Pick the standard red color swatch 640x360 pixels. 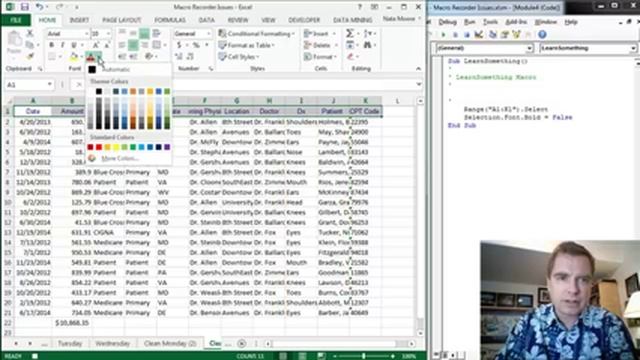click(x=99, y=147)
